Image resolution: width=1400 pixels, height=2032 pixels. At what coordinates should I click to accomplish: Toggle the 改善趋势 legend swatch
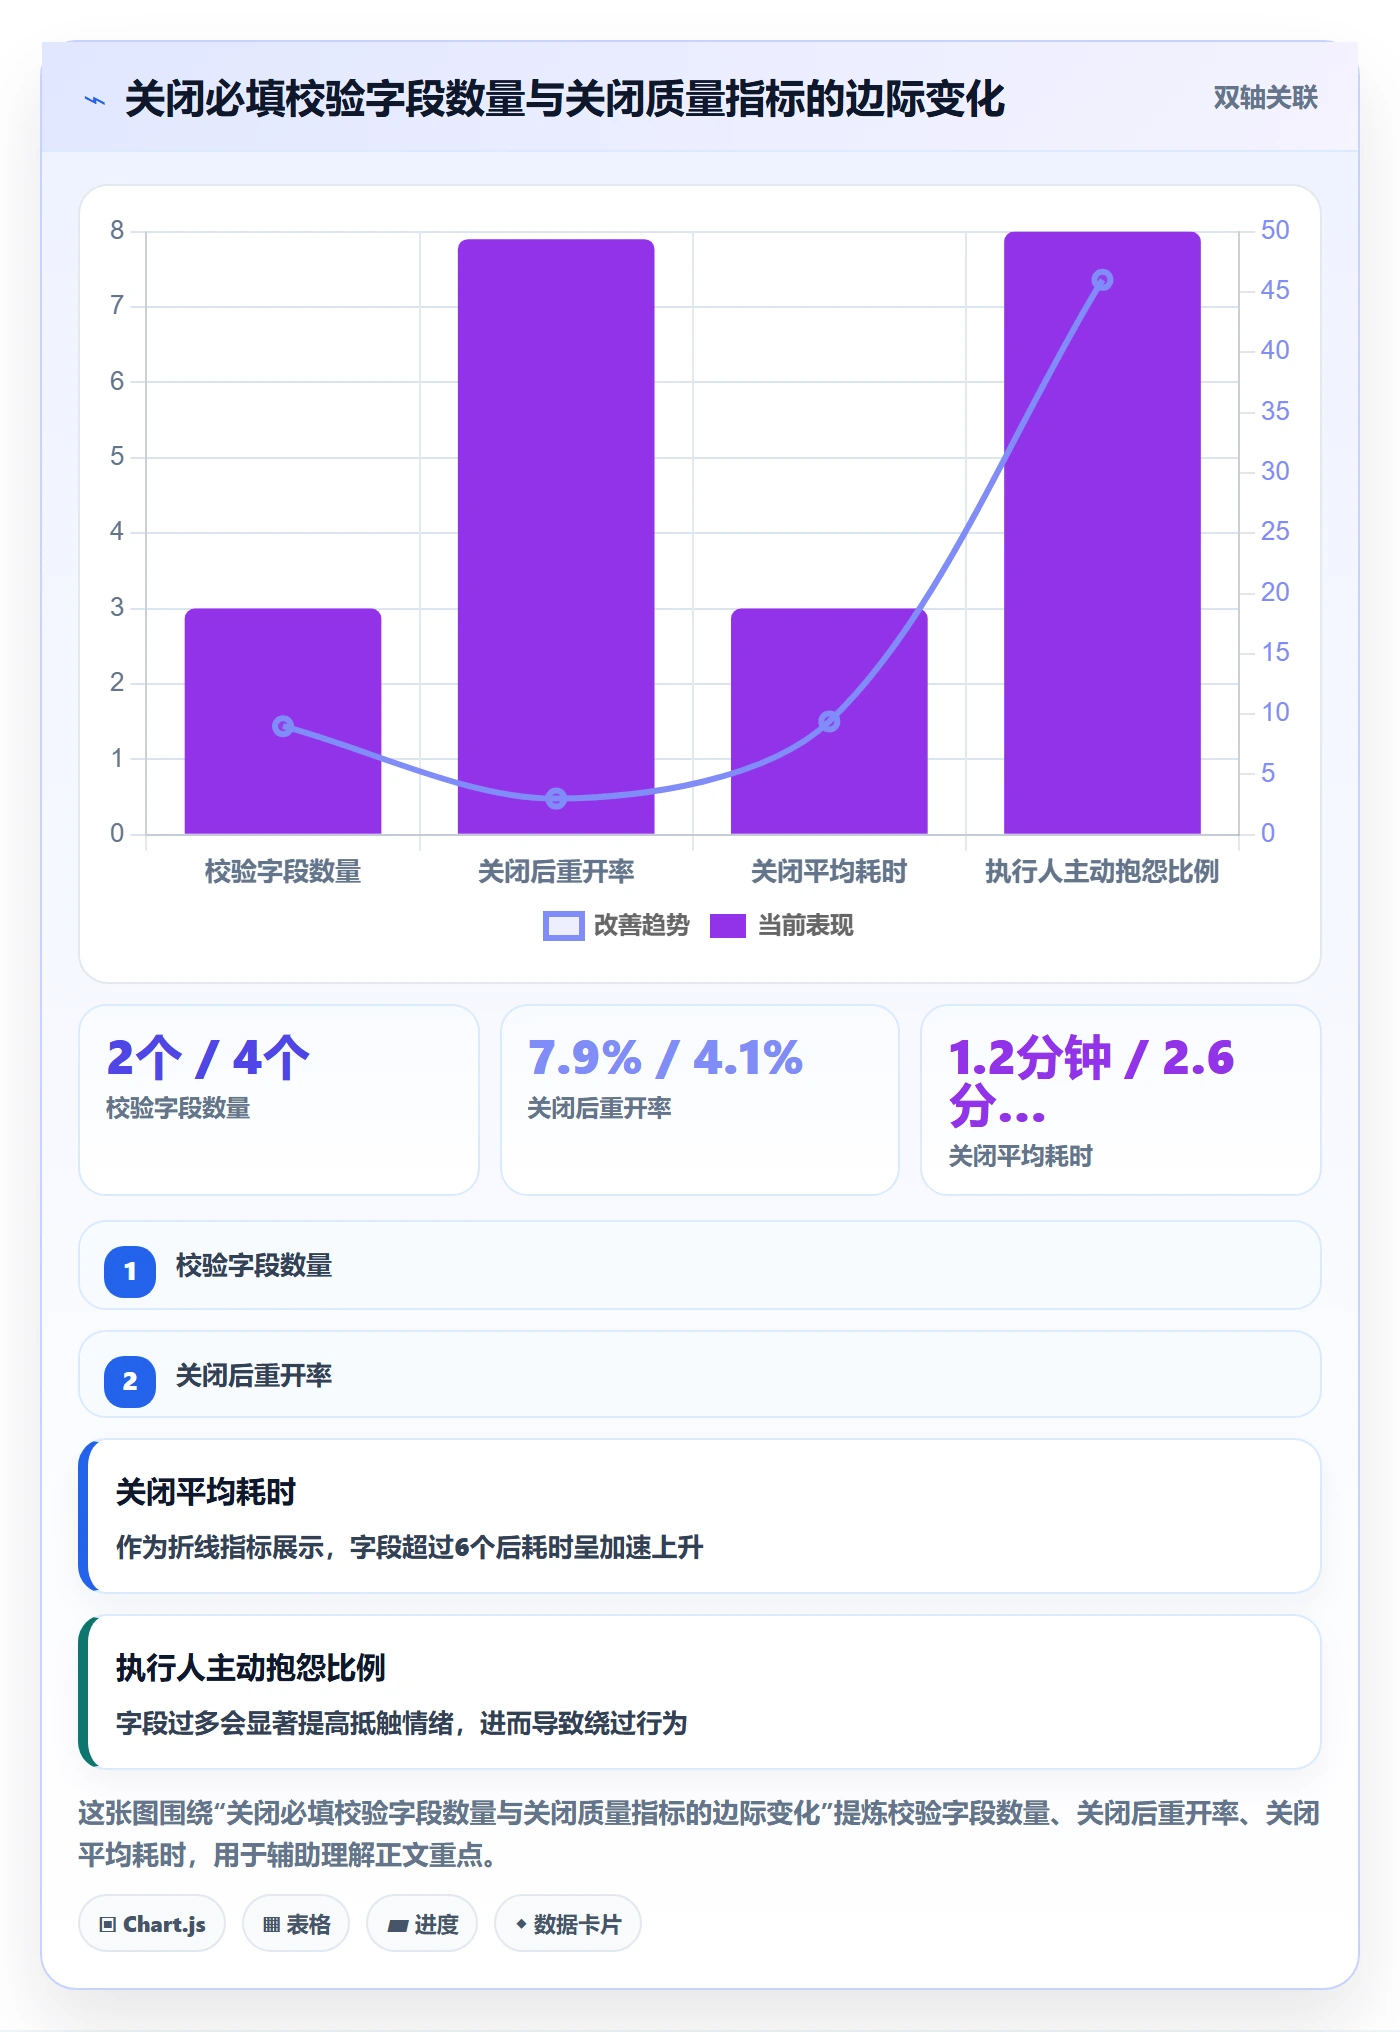click(563, 926)
